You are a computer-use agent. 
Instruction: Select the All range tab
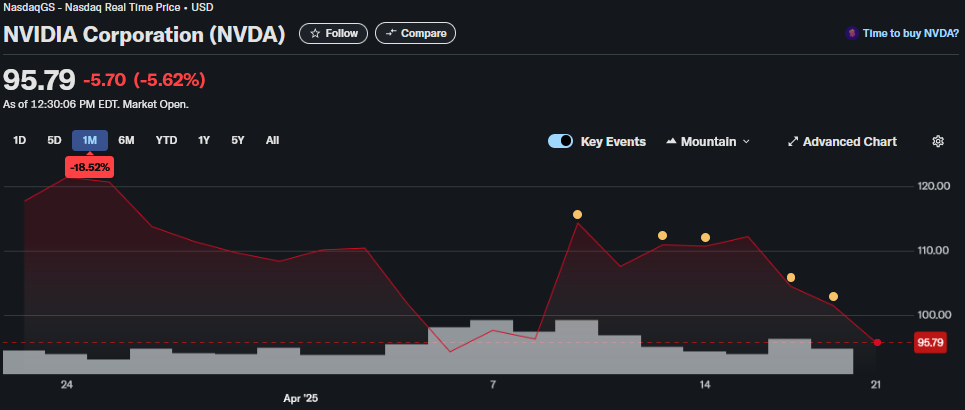[272, 140]
